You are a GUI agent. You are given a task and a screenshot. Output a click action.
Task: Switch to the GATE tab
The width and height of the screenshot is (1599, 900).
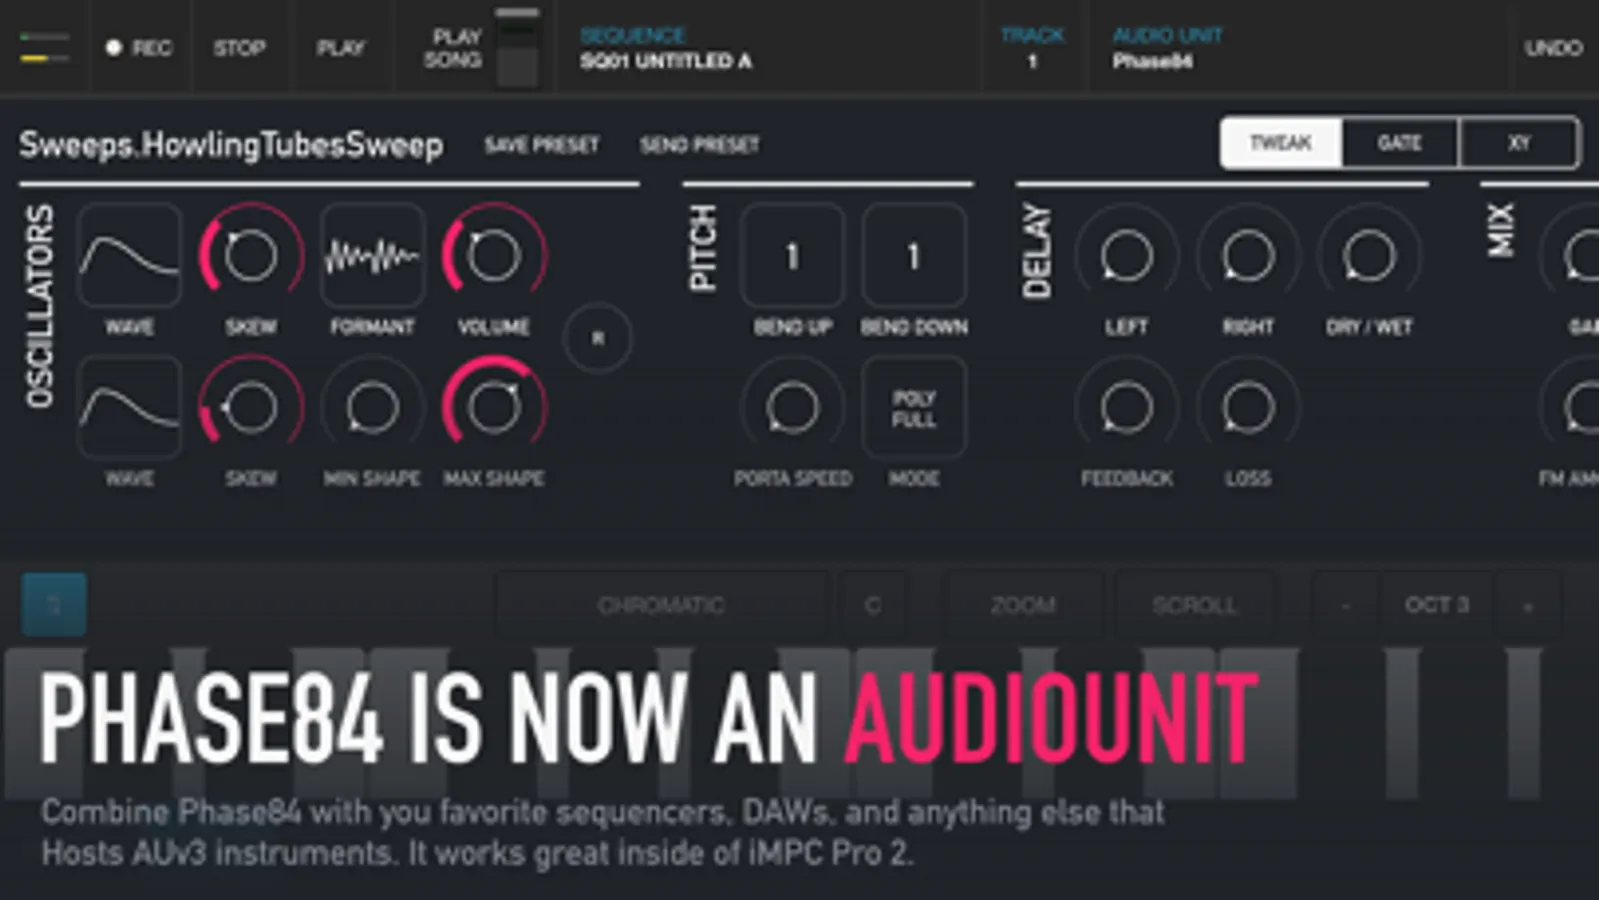[x=1400, y=143]
